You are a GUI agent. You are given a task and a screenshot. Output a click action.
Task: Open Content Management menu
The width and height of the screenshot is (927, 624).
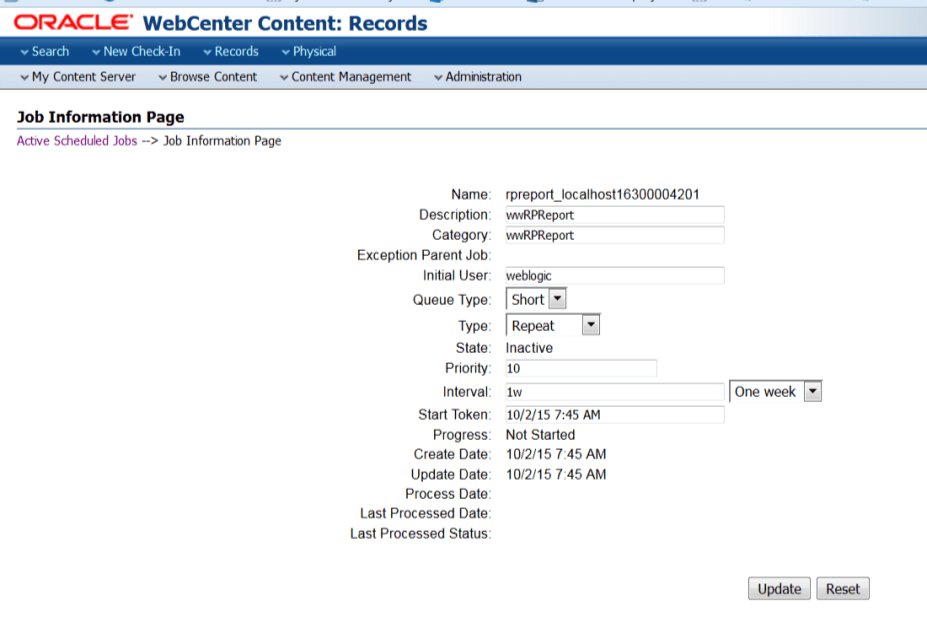(345, 77)
